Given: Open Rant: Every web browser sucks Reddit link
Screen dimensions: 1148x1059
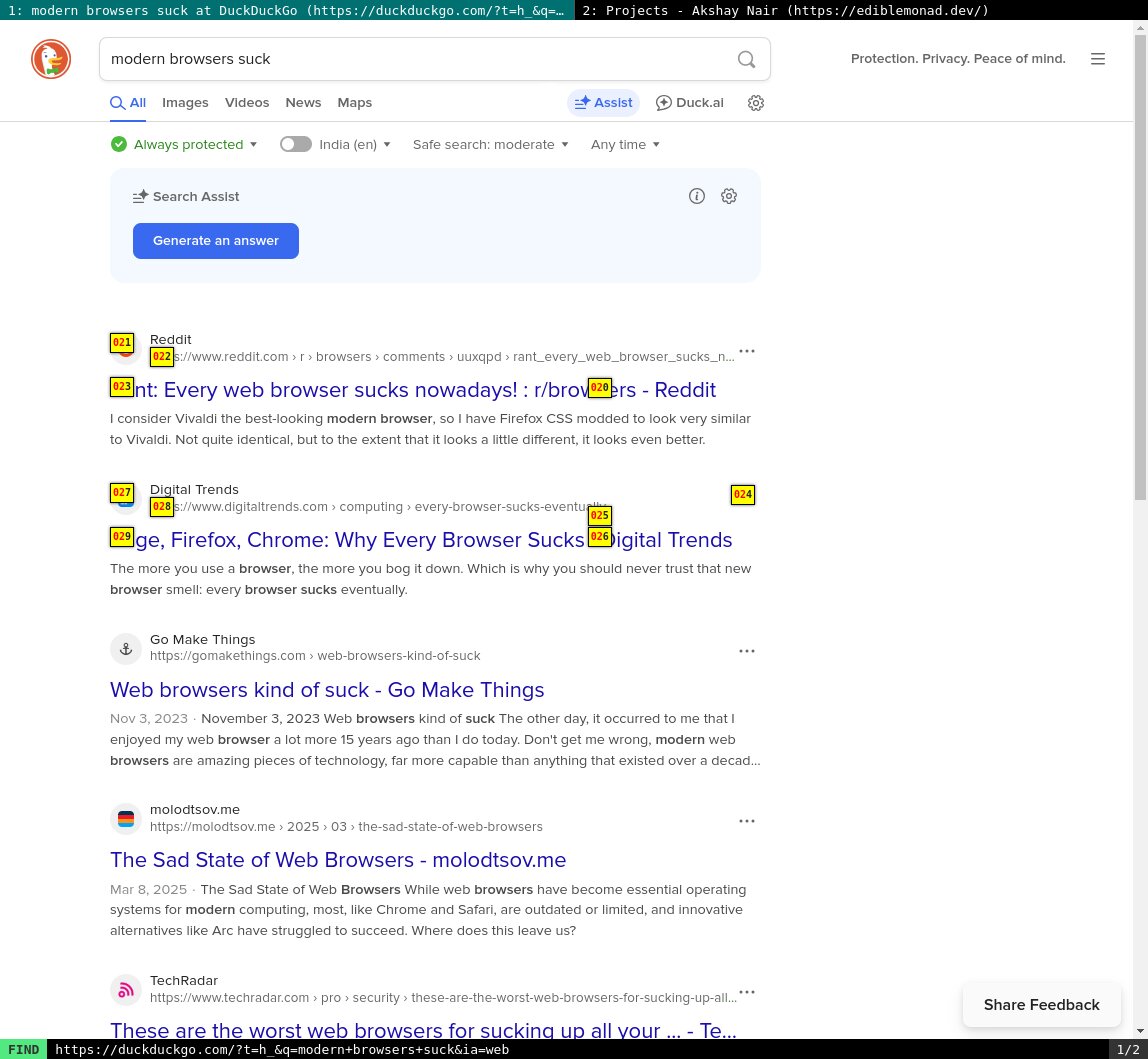Looking at the screenshot, I should pyautogui.click(x=413, y=390).
